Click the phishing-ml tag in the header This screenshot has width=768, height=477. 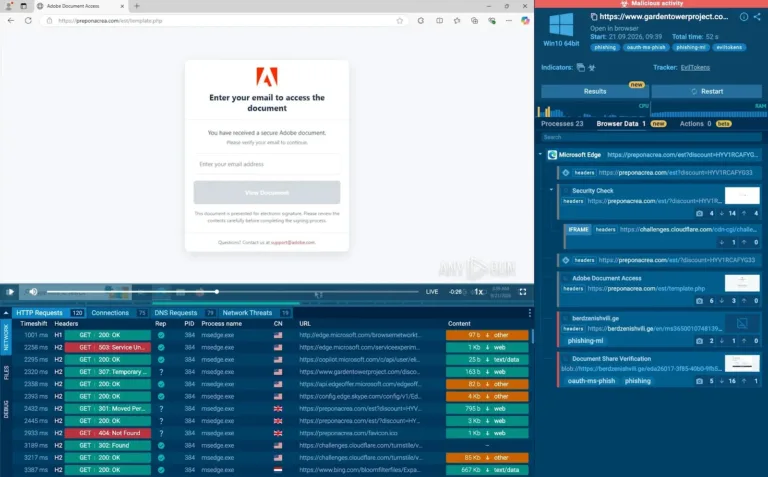point(691,48)
